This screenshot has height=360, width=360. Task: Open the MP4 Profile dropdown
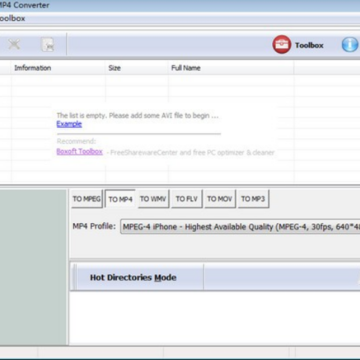click(240, 227)
